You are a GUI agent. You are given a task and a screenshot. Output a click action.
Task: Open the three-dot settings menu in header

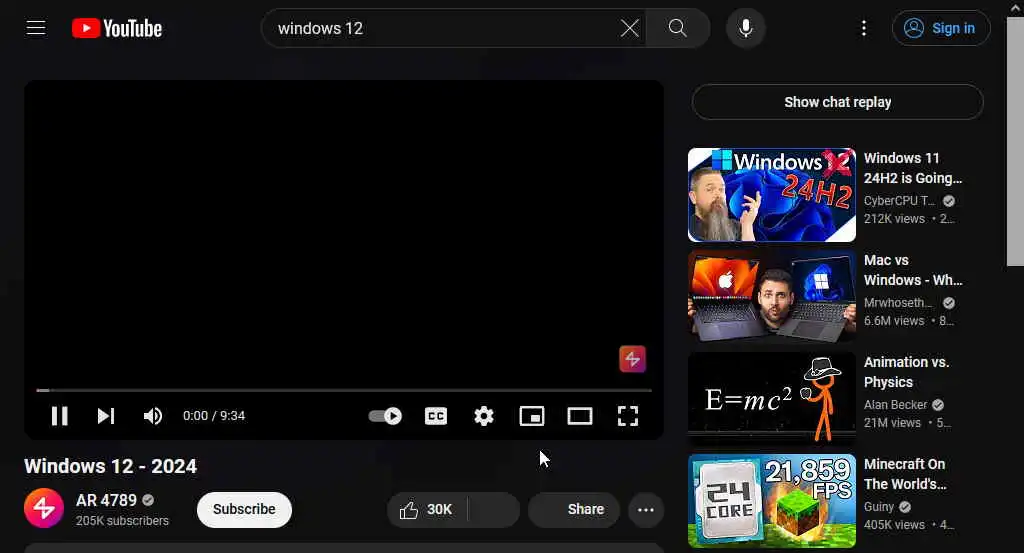864,28
